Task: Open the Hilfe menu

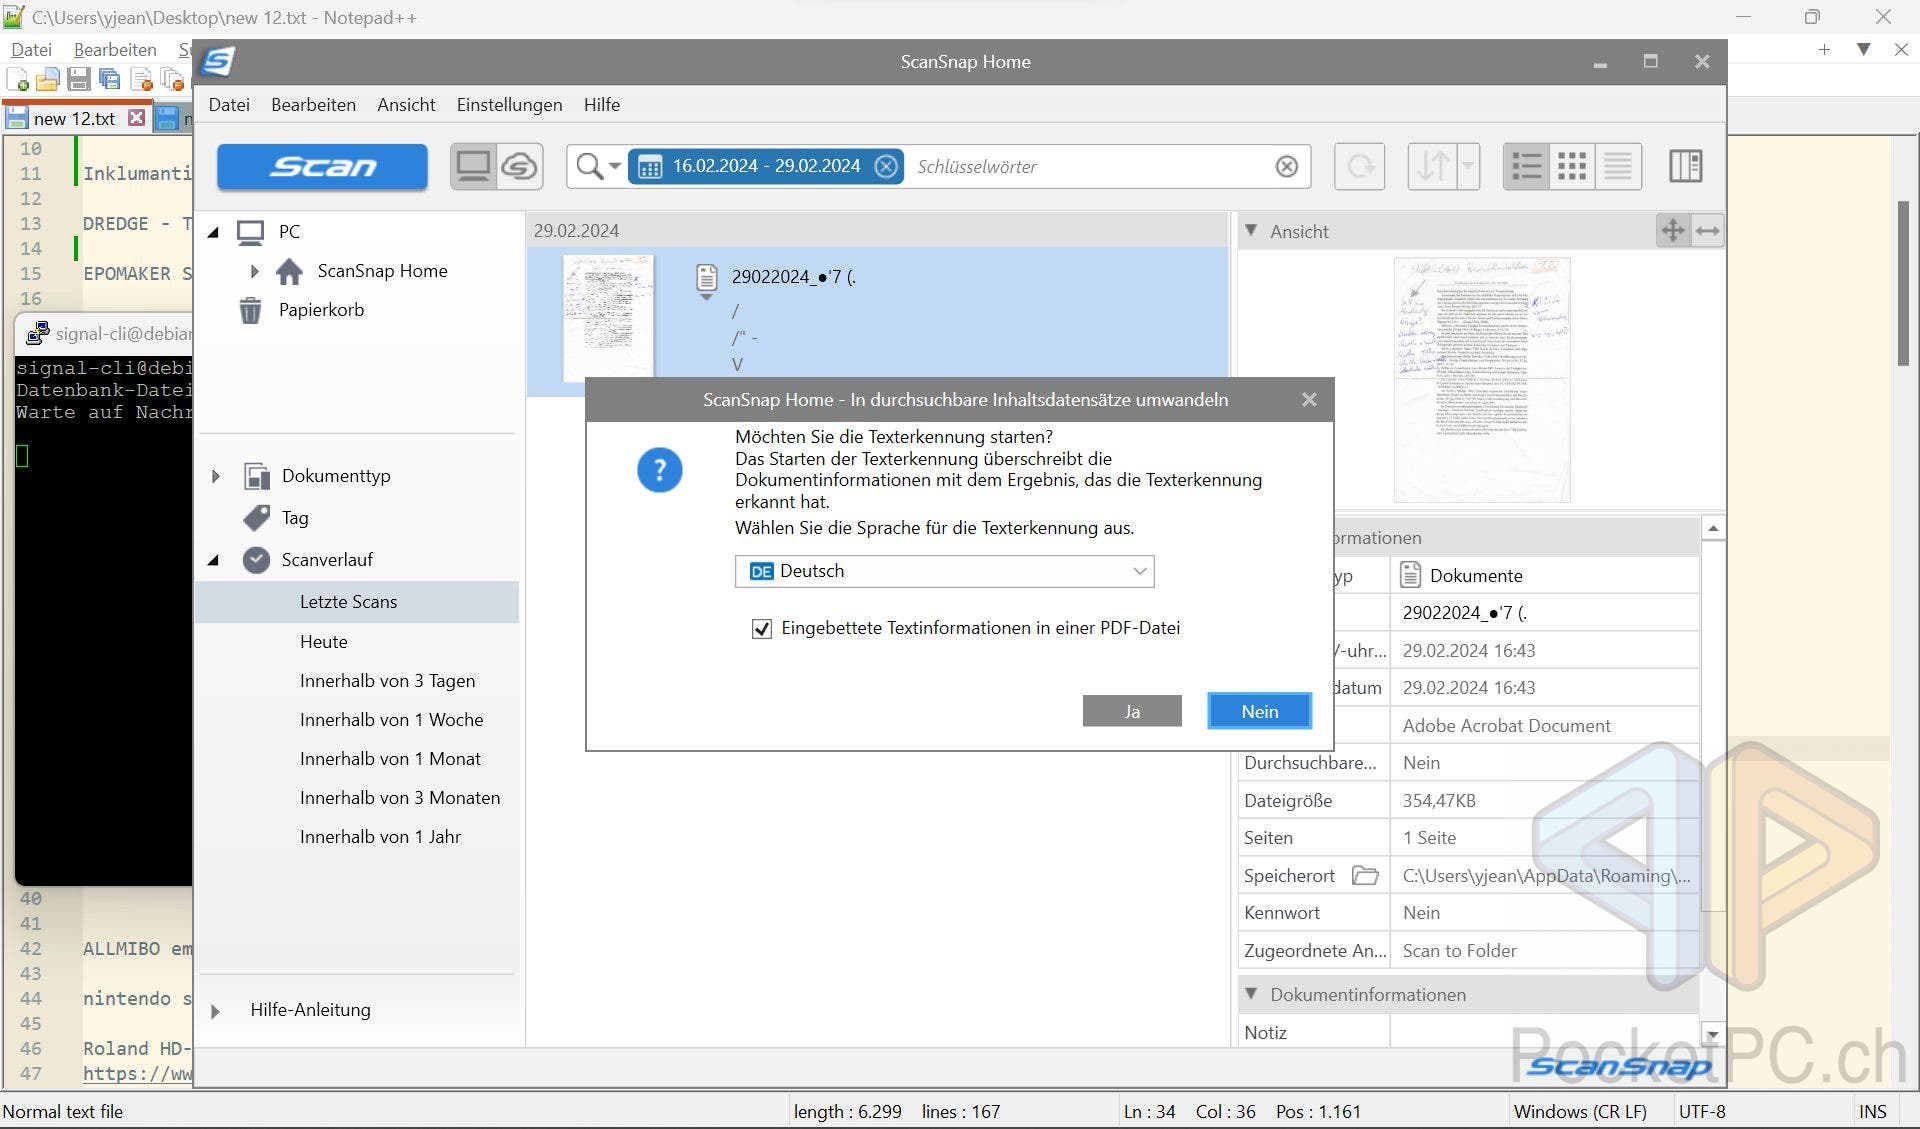Action: 602,105
